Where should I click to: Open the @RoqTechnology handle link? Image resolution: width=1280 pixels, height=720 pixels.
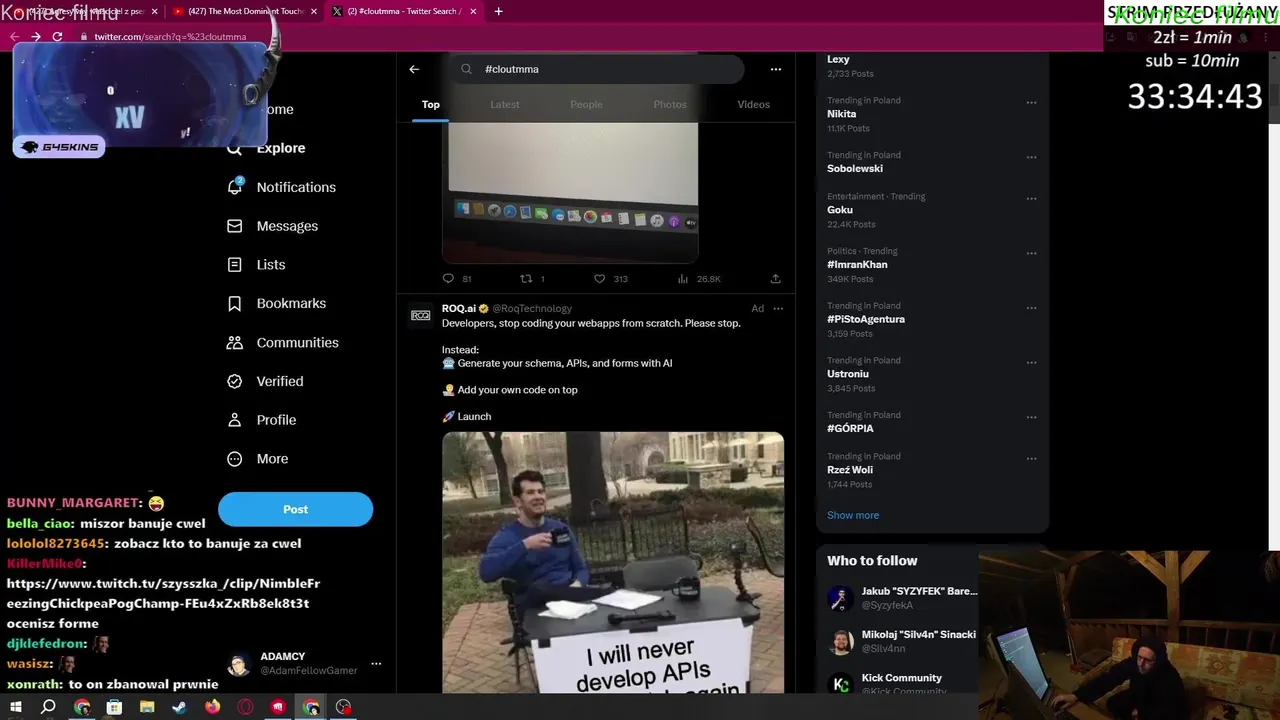click(x=532, y=309)
